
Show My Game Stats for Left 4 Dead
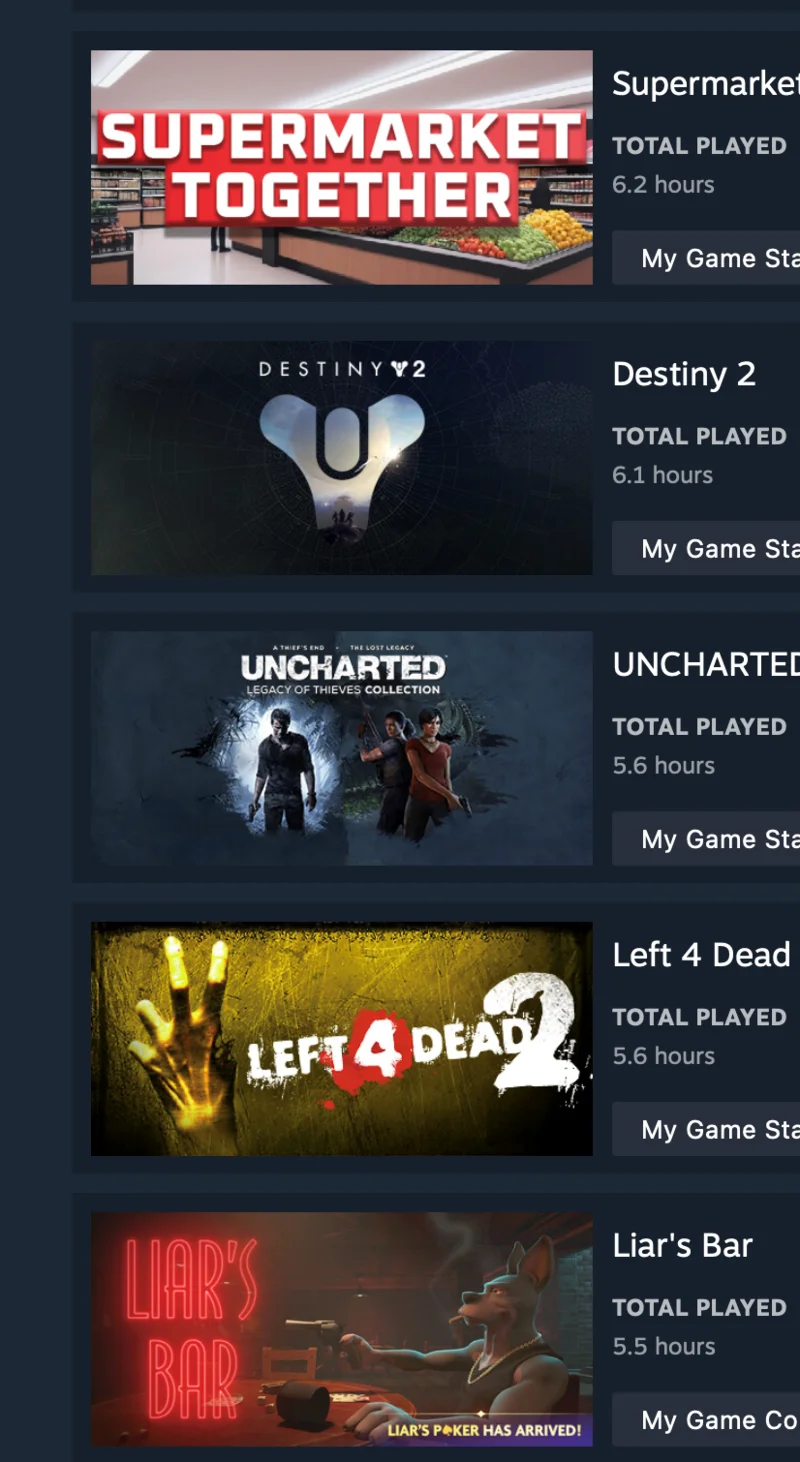click(x=706, y=1129)
